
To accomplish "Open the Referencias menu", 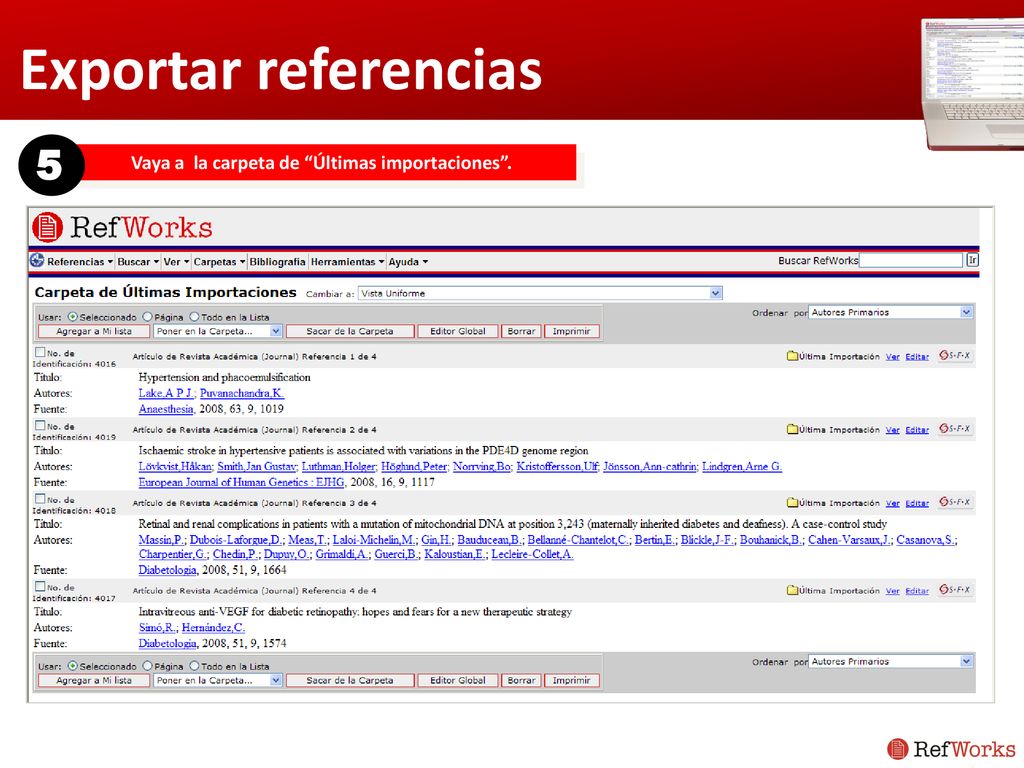I will coord(80,261).
